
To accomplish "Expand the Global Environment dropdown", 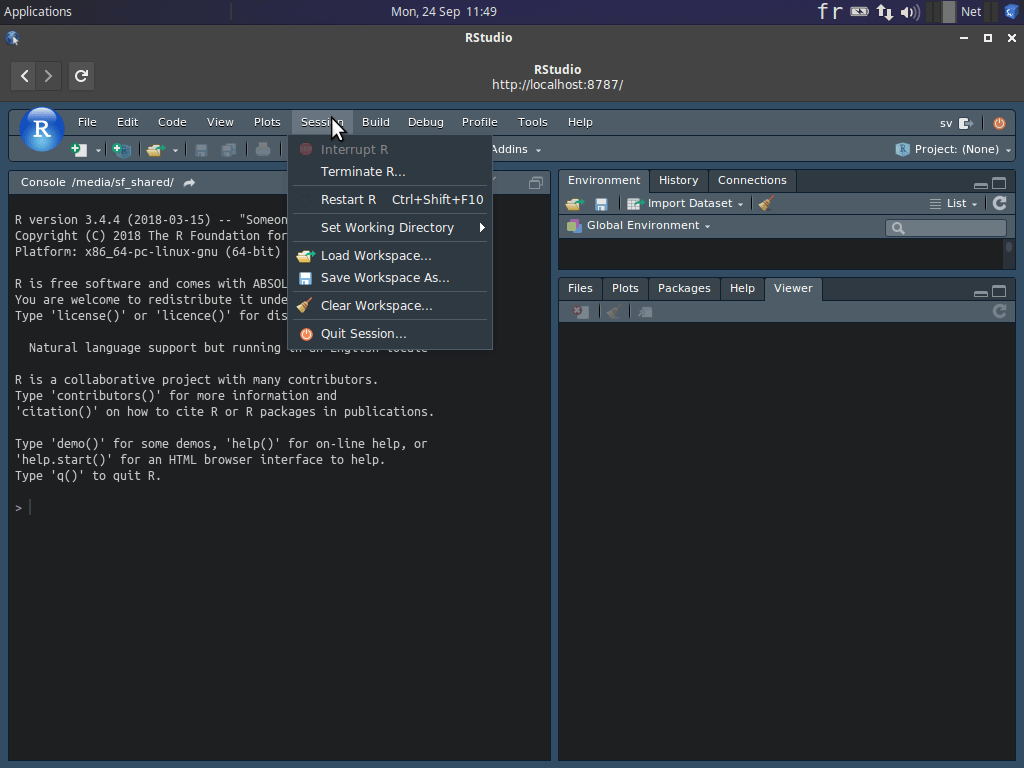I will [639, 225].
